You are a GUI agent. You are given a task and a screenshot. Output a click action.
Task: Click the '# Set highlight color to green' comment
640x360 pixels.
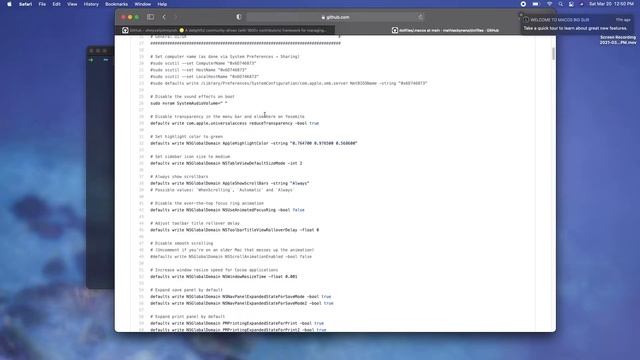[x=186, y=136]
